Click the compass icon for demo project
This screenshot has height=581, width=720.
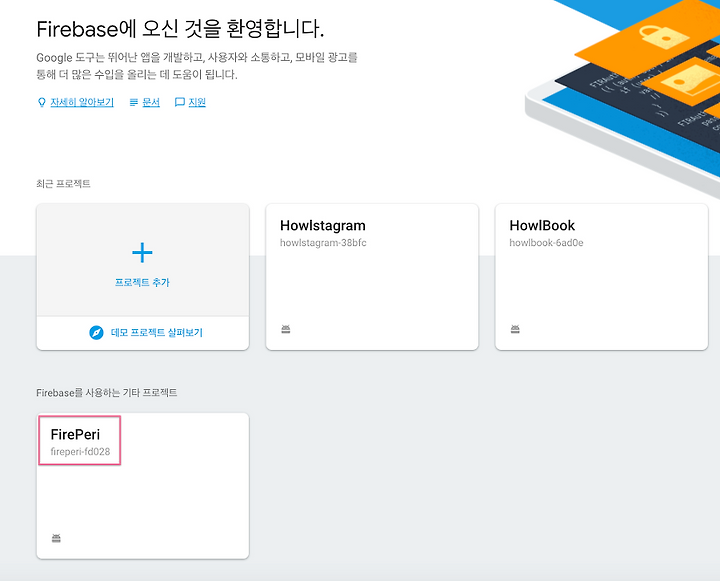[96, 333]
